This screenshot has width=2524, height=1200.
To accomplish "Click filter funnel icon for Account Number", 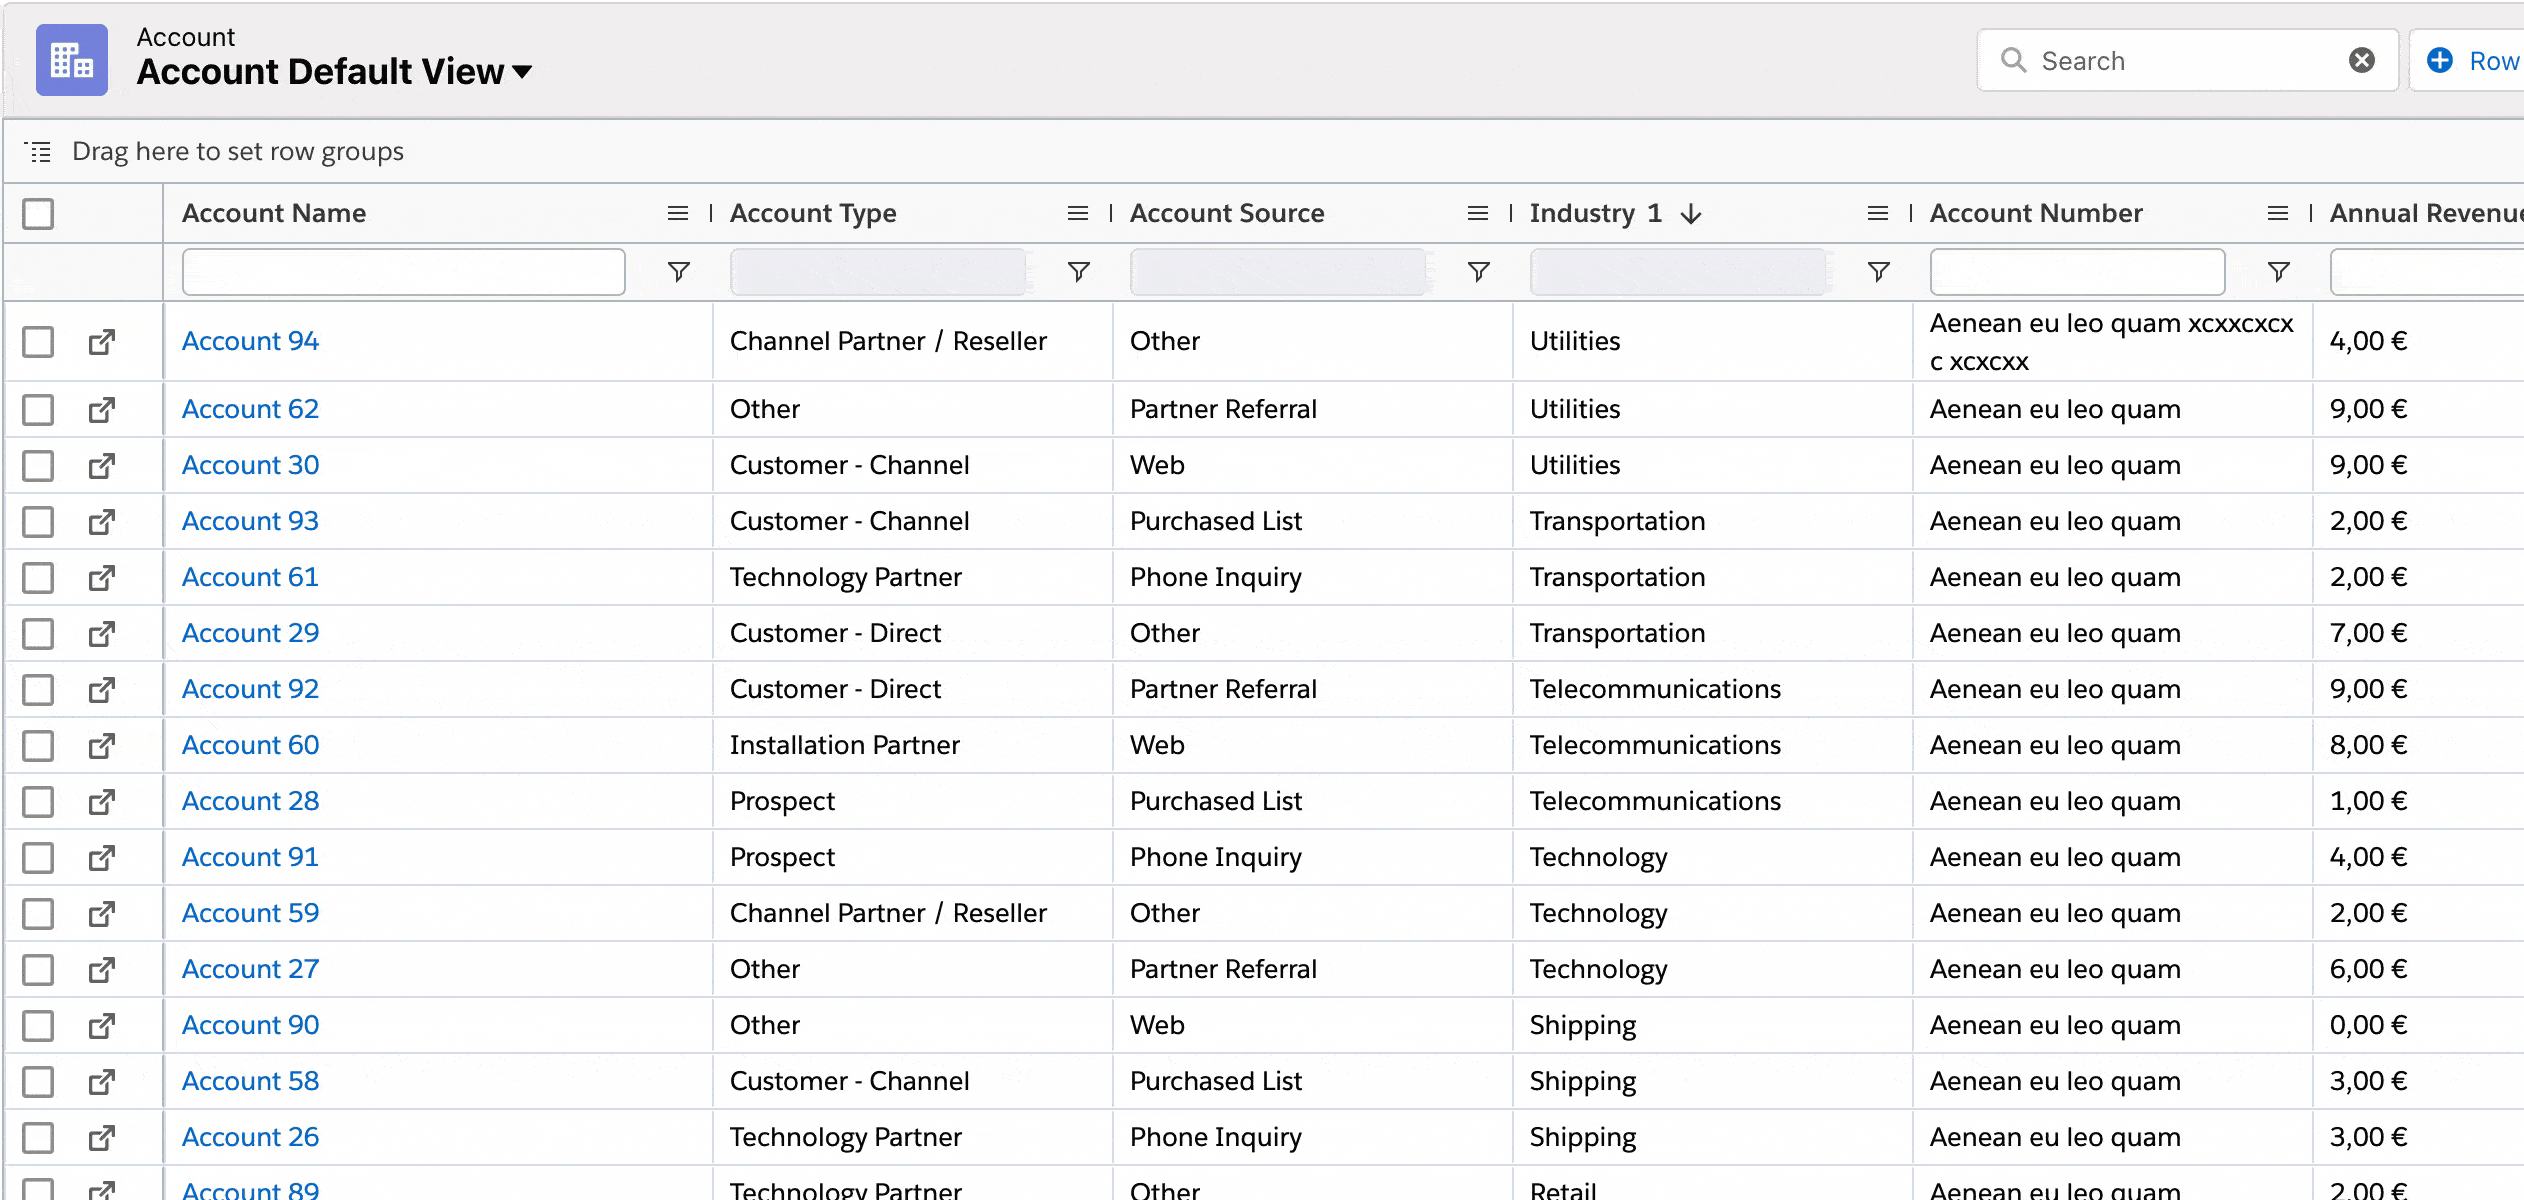I will (2278, 272).
